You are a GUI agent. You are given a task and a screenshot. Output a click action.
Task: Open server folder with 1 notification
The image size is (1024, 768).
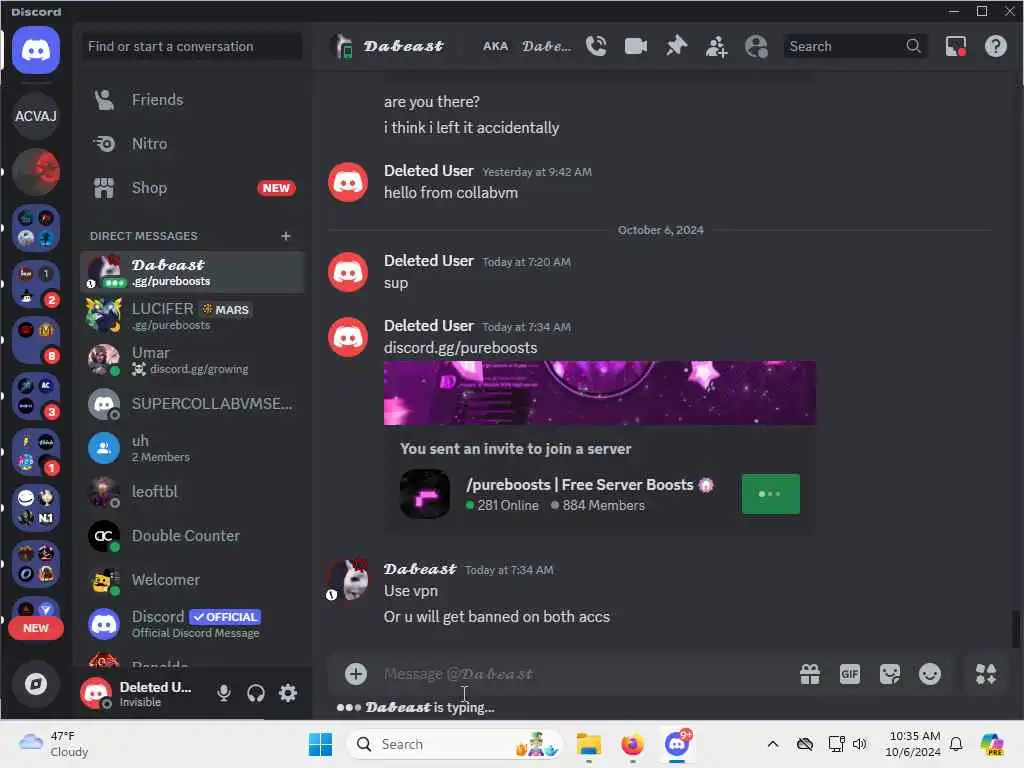[x=36, y=453]
